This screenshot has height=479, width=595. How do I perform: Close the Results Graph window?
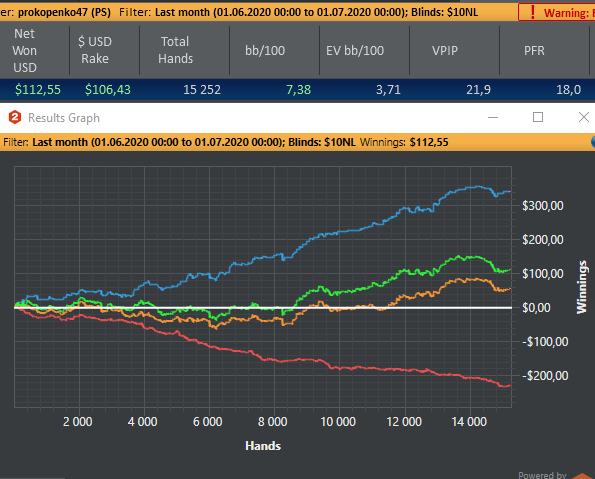pyautogui.click(x=584, y=117)
